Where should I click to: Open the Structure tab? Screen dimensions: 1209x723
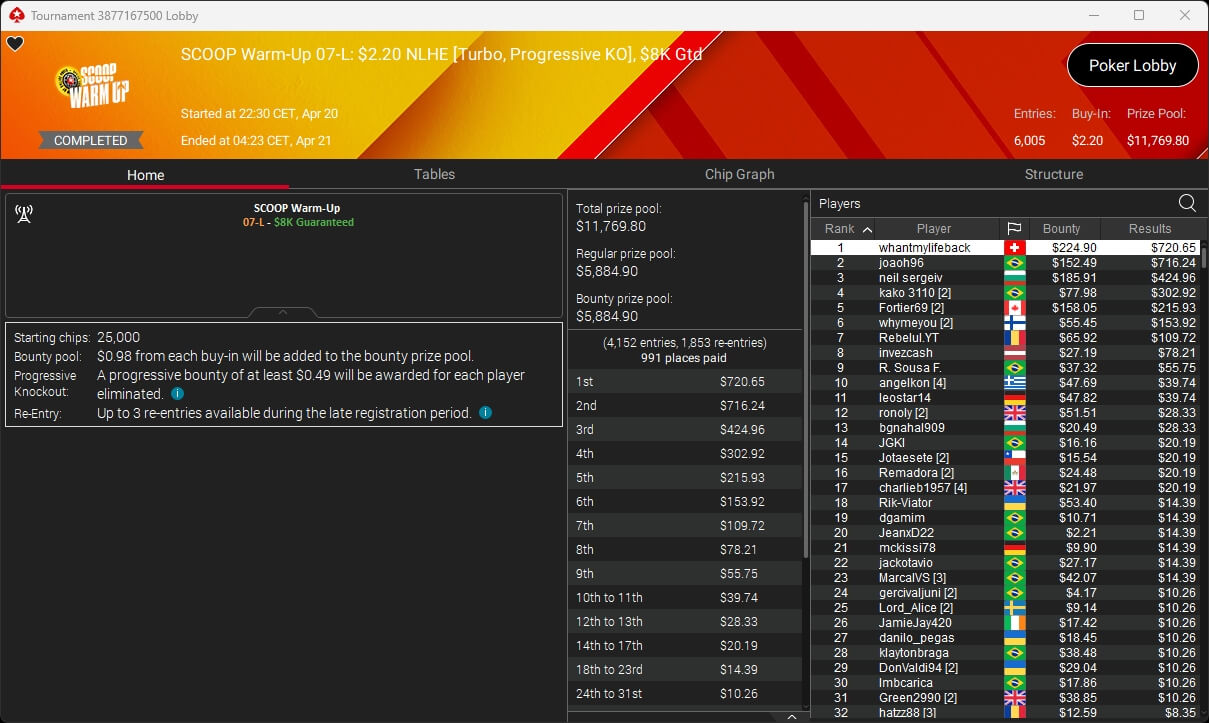(1054, 174)
